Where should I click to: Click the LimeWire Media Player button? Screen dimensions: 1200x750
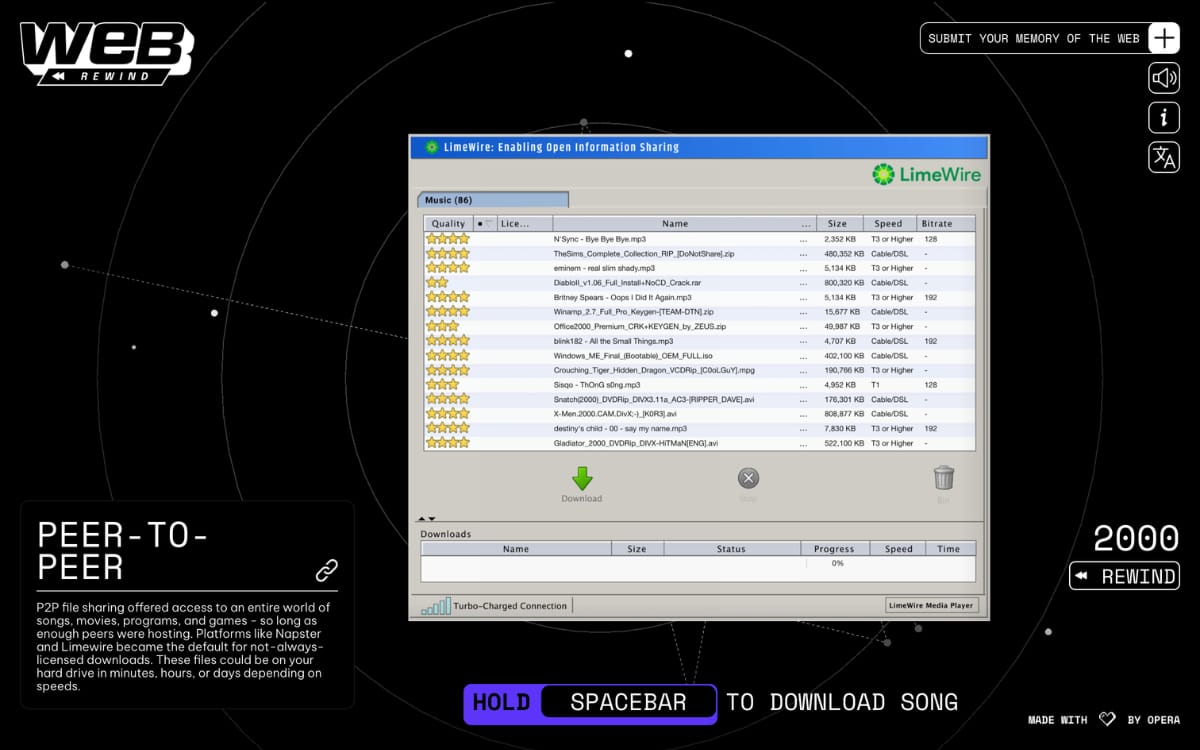point(931,605)
